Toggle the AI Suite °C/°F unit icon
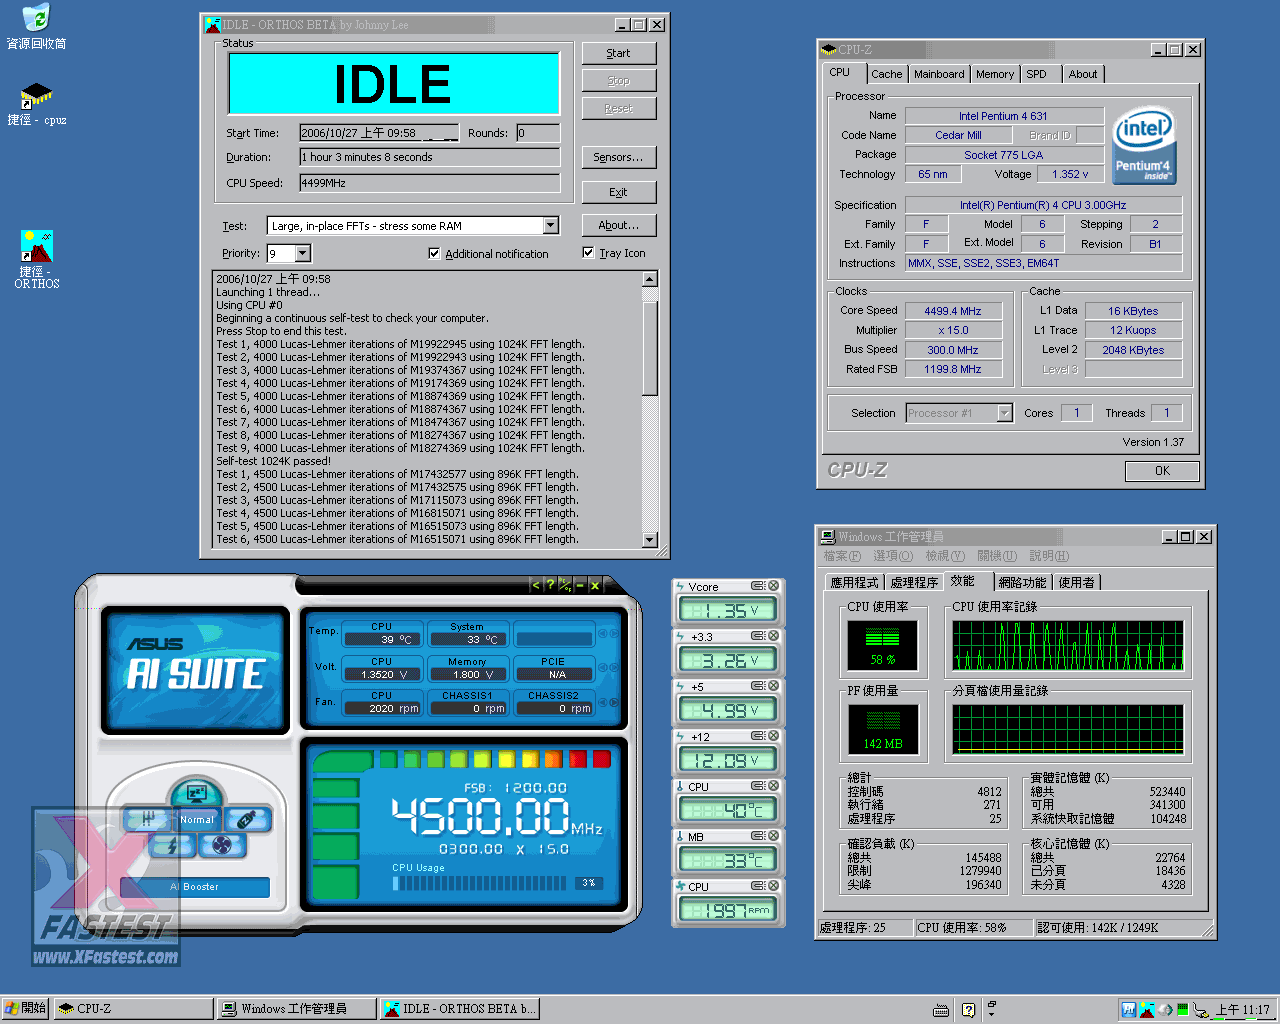1280x1024 pixels. point(565,585)
